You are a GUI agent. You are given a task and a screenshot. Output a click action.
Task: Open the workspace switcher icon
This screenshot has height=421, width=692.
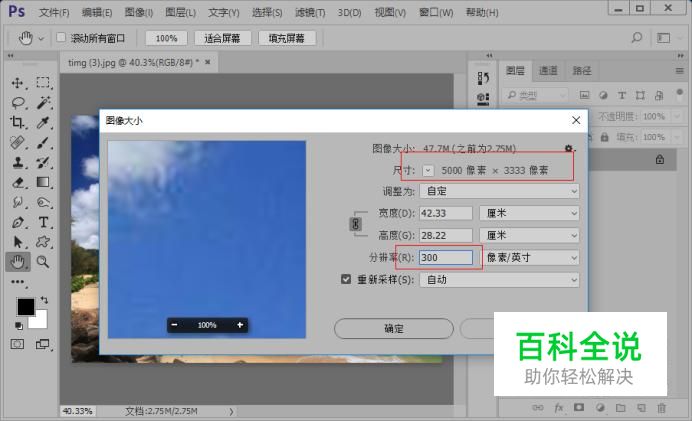pos(663,38)
